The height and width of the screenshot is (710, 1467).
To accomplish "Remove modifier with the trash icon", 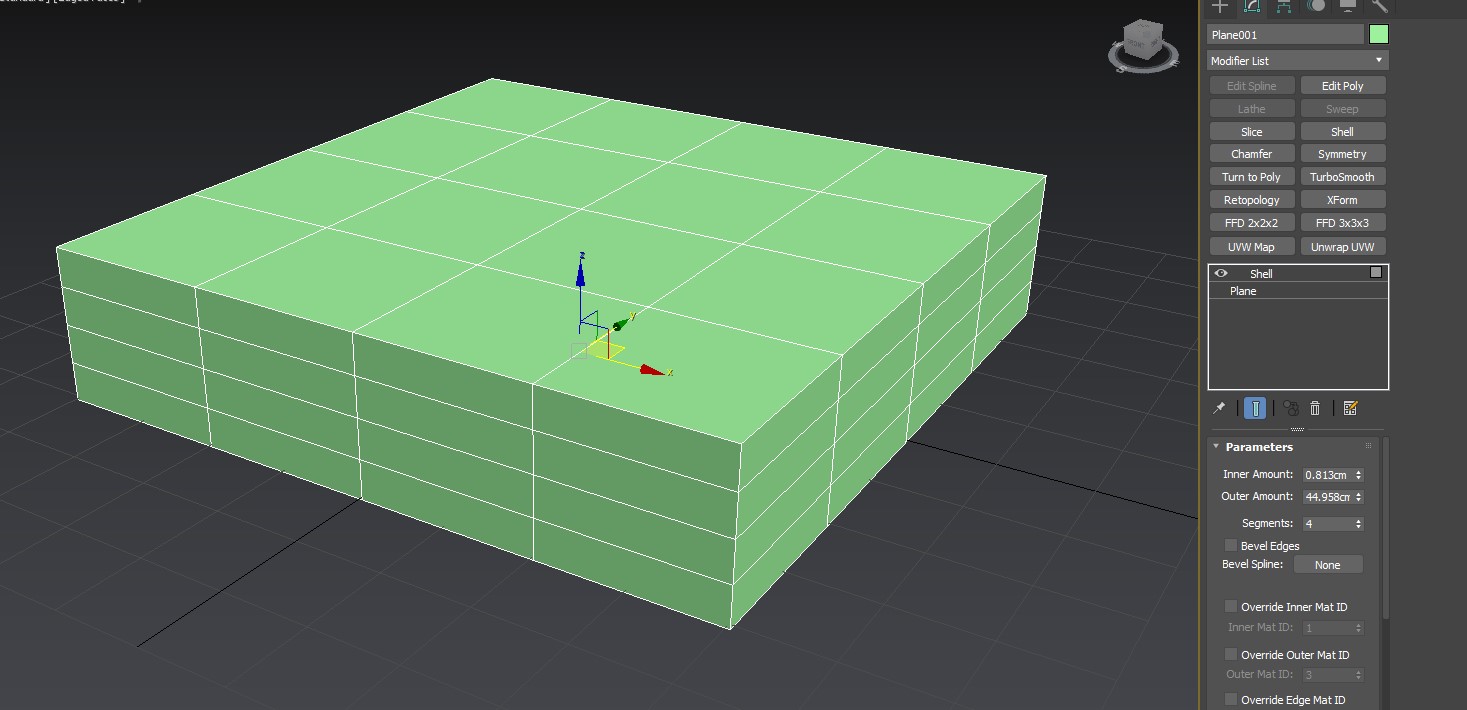I will click(1315, 408).
